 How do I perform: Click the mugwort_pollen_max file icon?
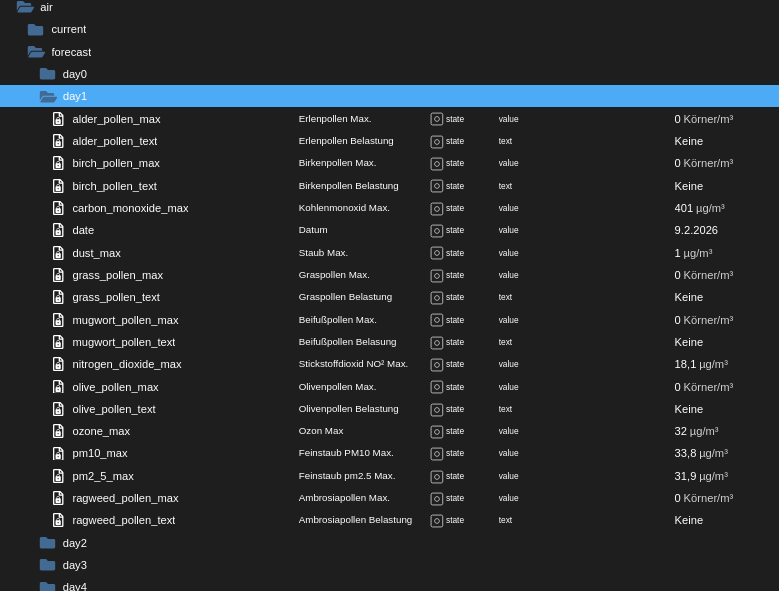(58, 320)
